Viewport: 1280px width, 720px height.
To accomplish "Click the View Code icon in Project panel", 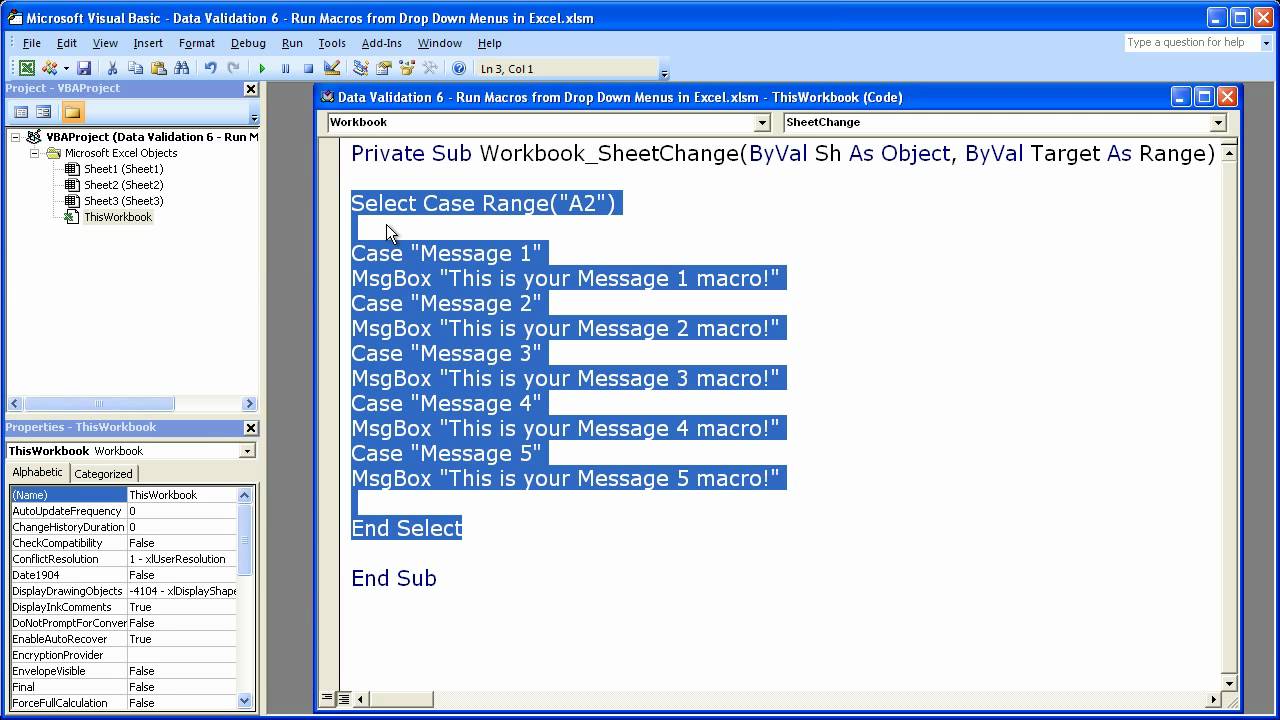I will 21,112.
